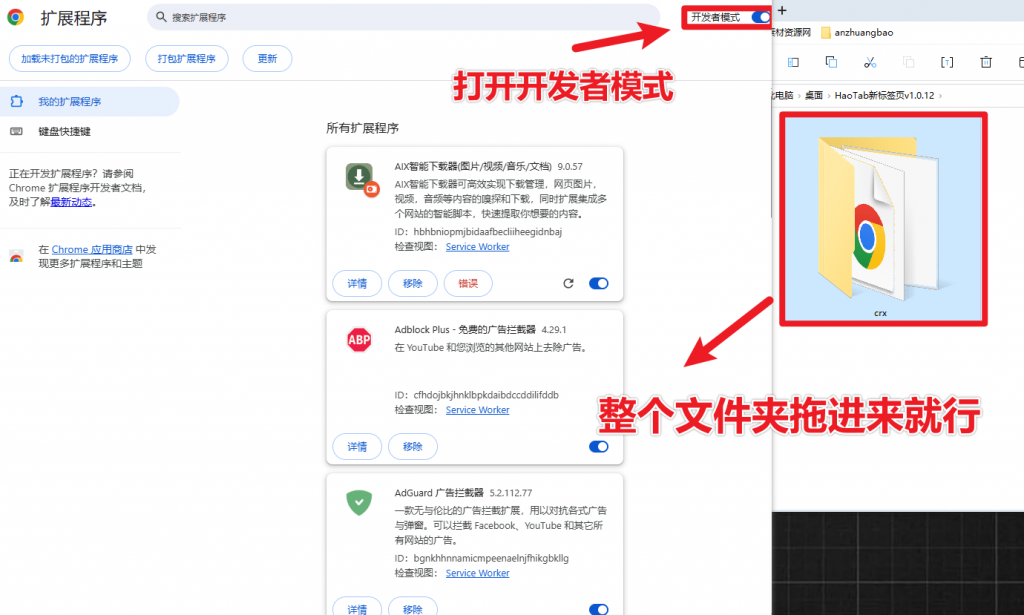
Task: Click the copy icon in File Explorer toolbar
Action: 831,62
